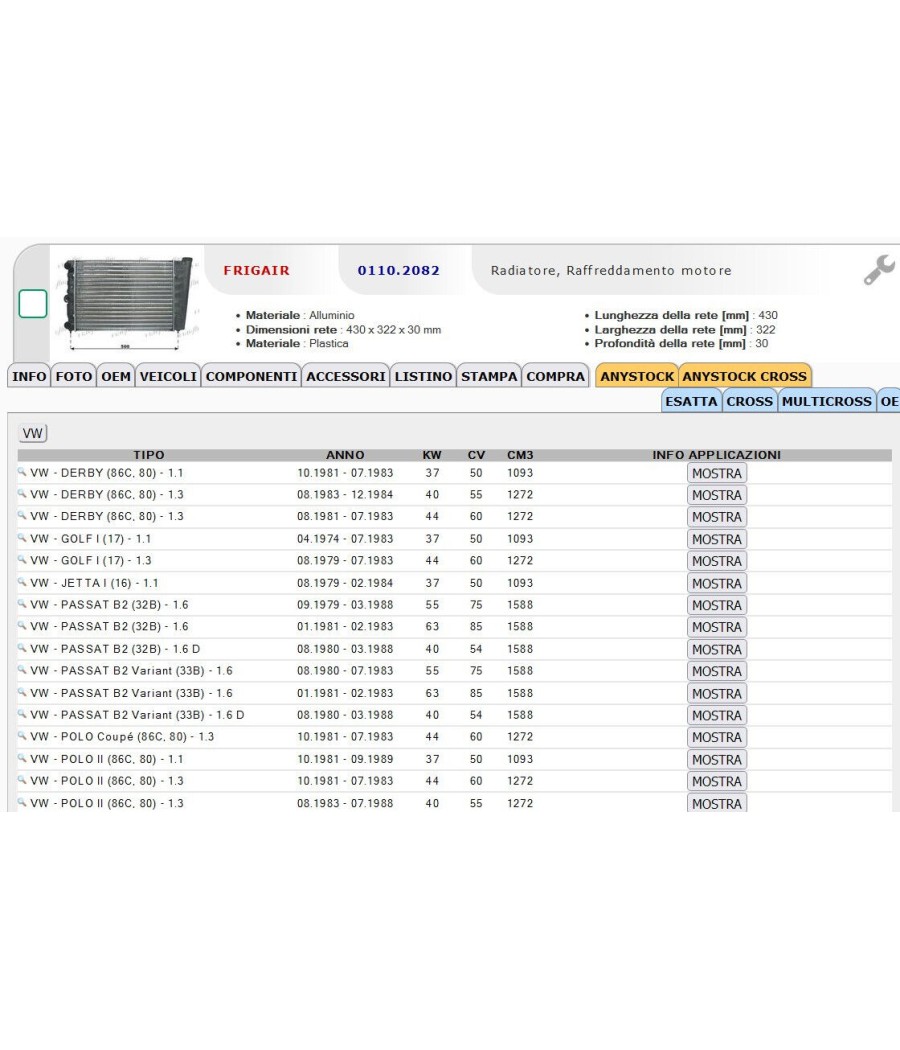Click MOSTRA for POLO Coupé 1.3 row
900x1050 pixels.
[x=717, y=737]
